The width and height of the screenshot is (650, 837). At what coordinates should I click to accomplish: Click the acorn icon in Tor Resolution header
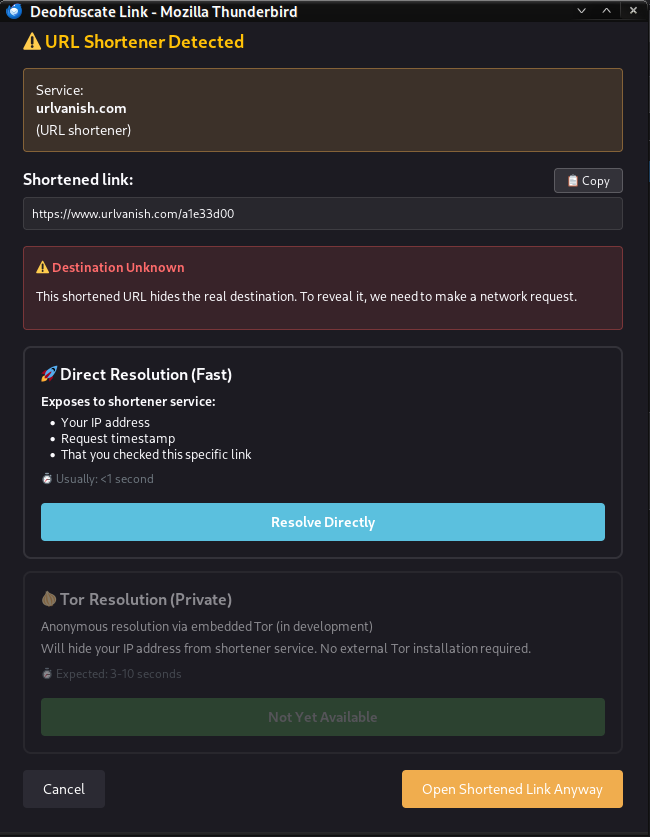point(48,598)
